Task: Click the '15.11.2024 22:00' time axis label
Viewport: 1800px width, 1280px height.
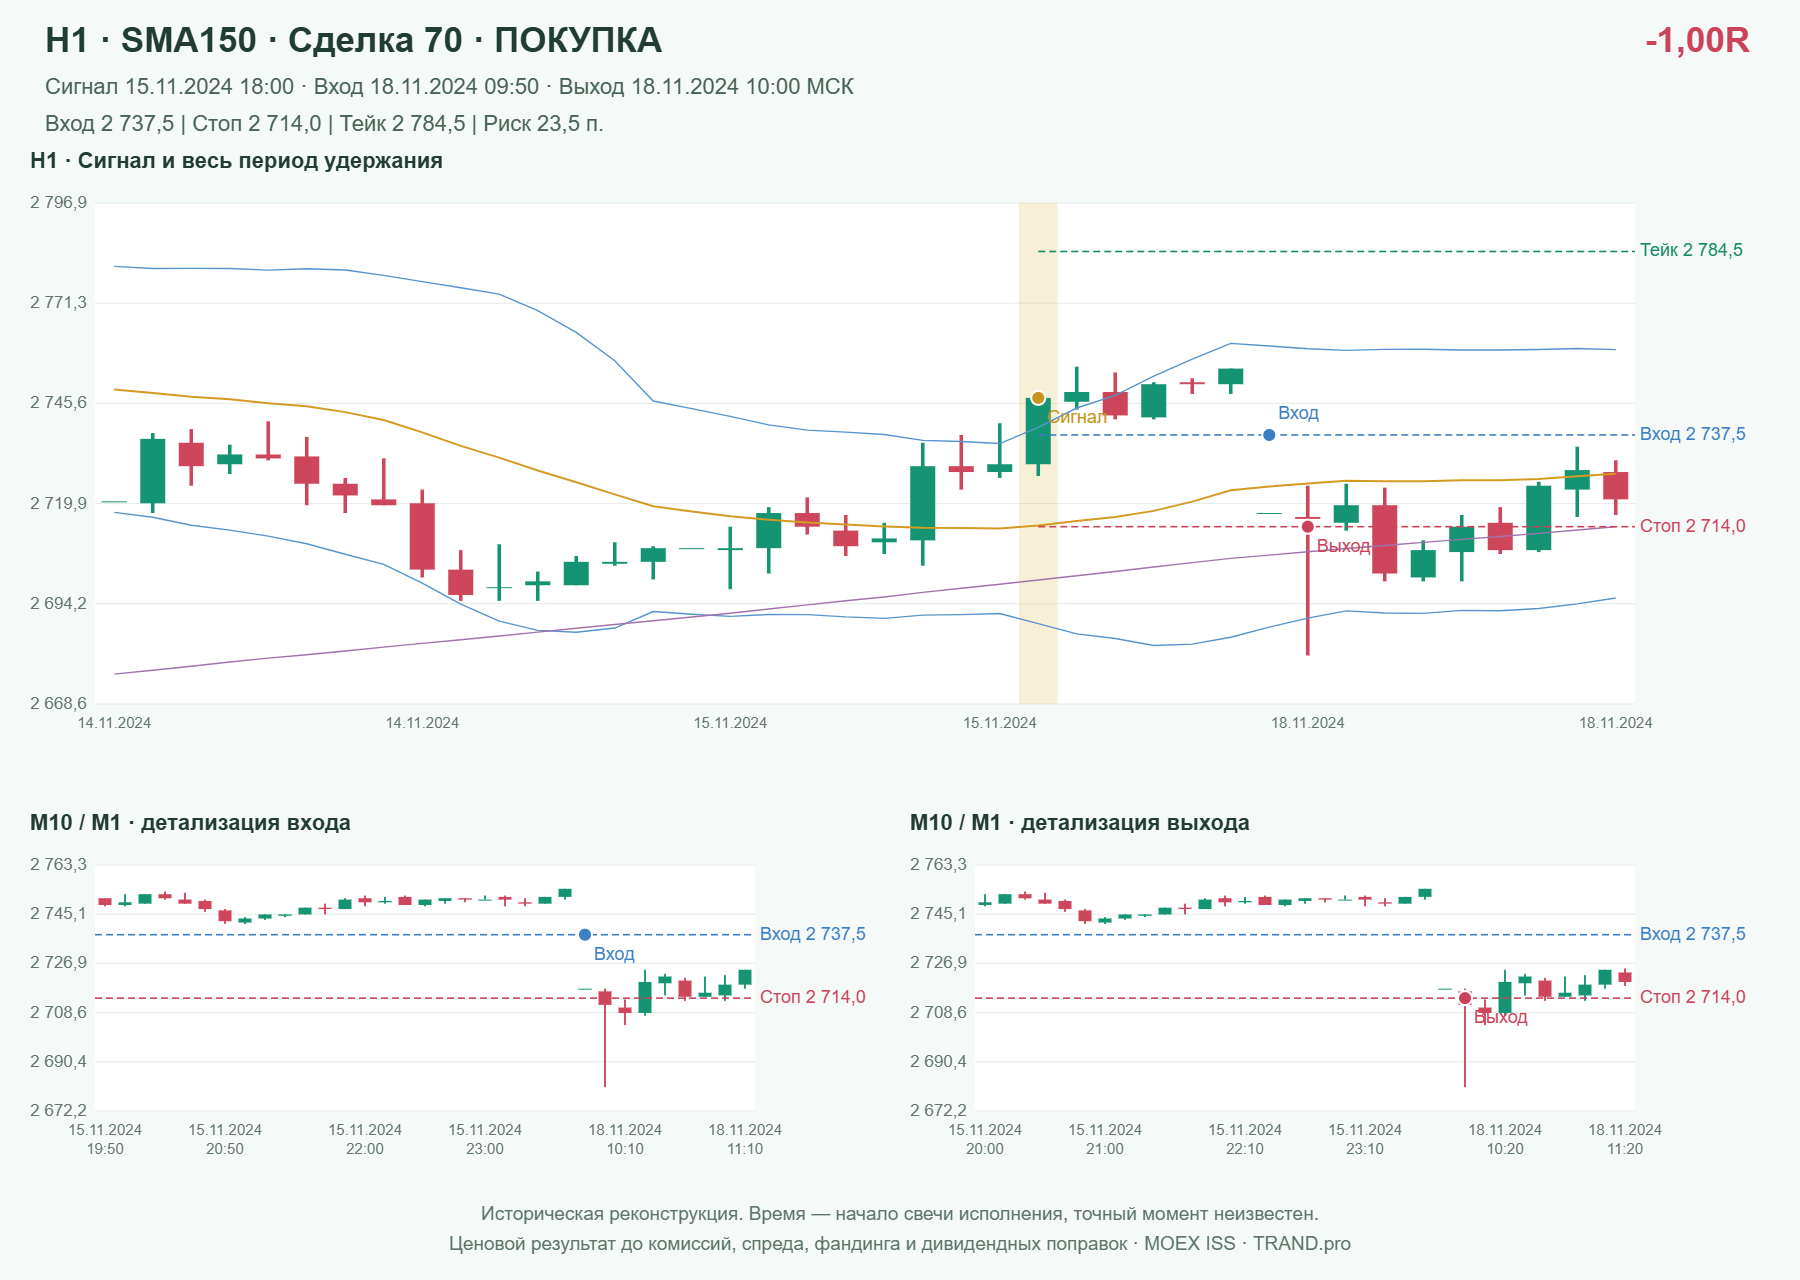Action: coord(365,1139)
